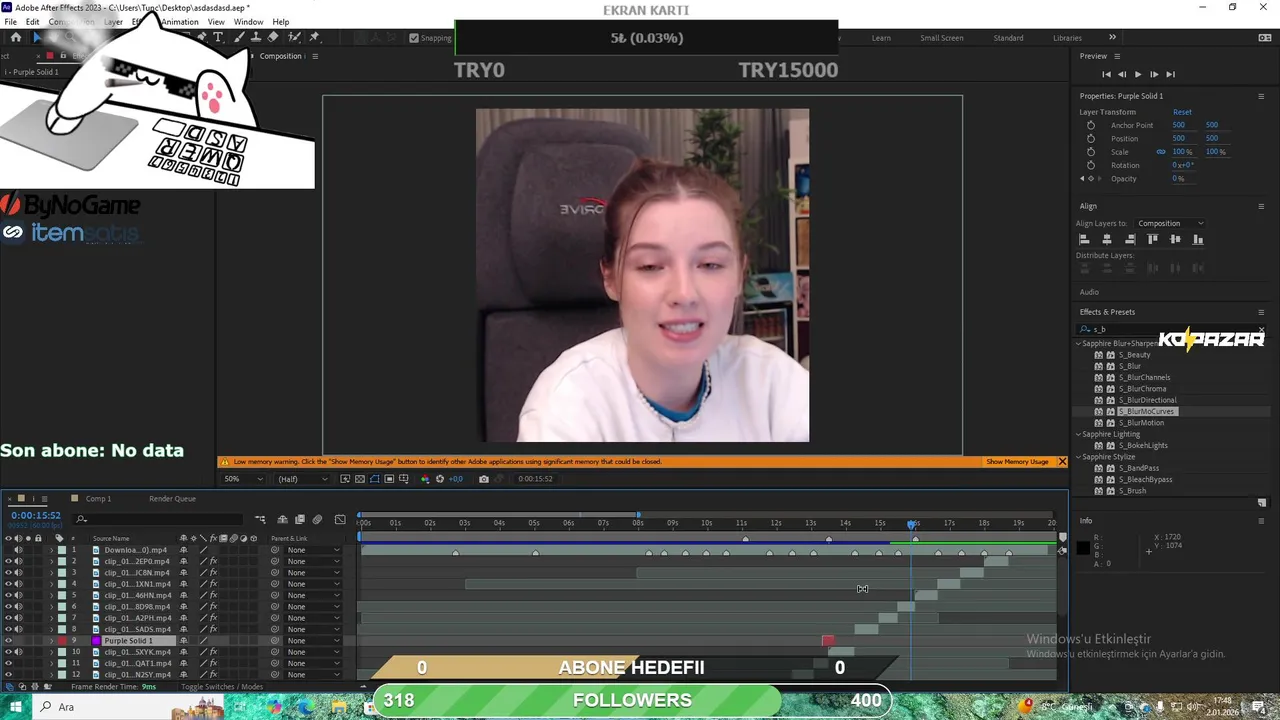
Task: Toggle Position stopwatch in Properties
Action: tap(1091, 138)
